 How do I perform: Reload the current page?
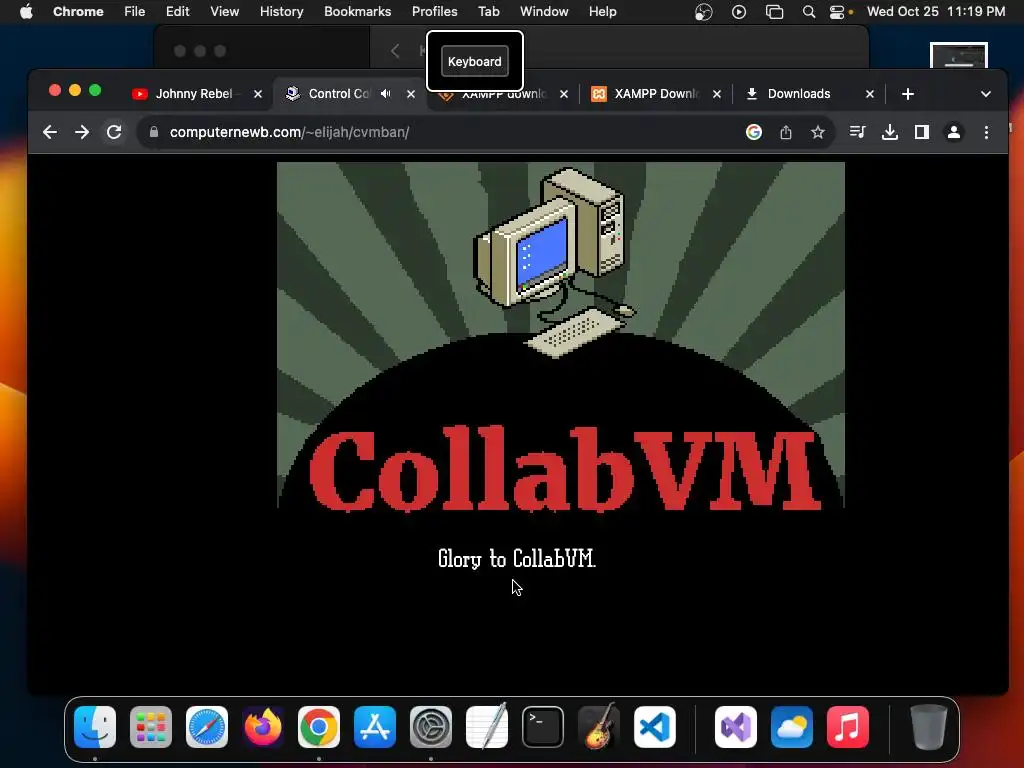tap(114, 133)
